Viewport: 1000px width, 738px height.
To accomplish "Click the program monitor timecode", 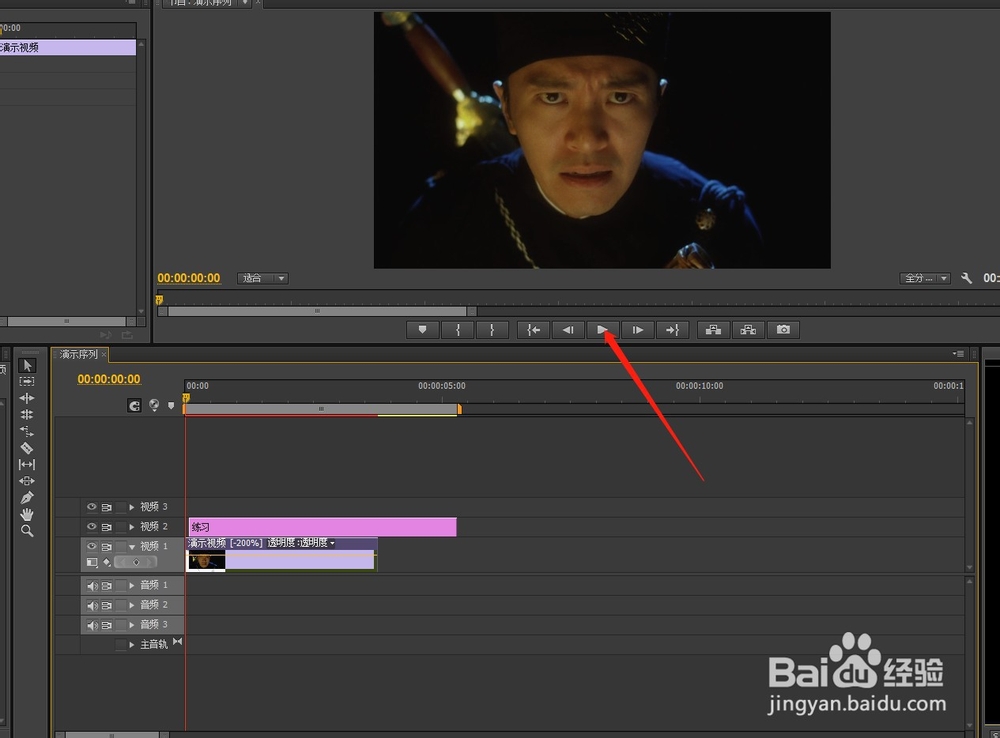I will coord(189,278).
